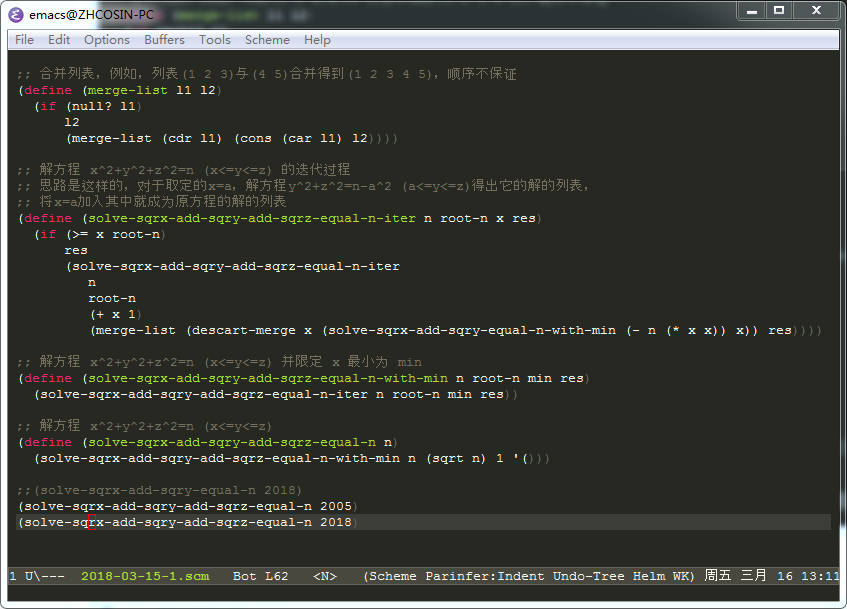Click the standalone 'l2' line
The image size is (847, 609).
71,122
